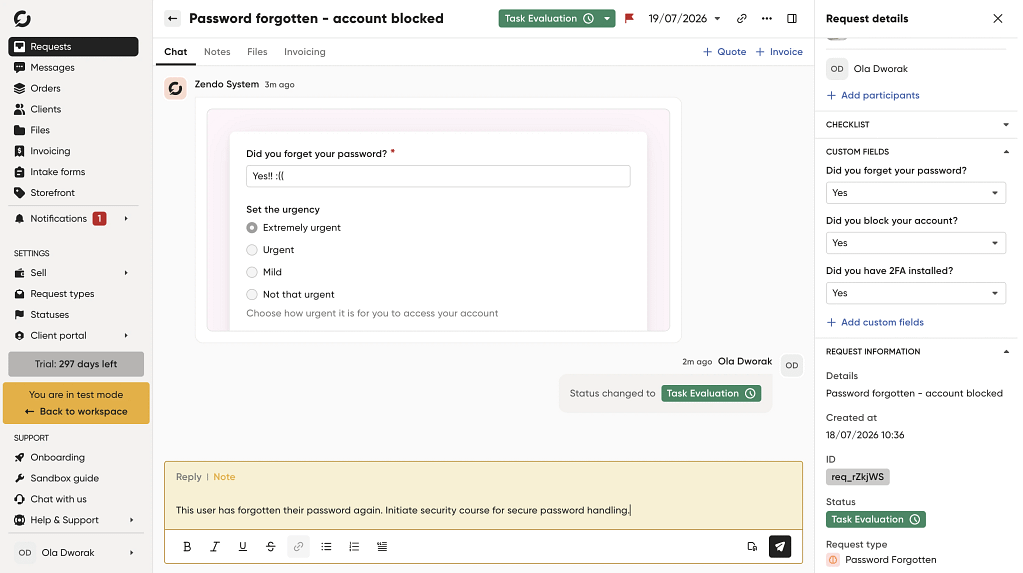Switch editor to Reply mode
This screenshot has height=573, width=1023.
[x=189, y=477]
